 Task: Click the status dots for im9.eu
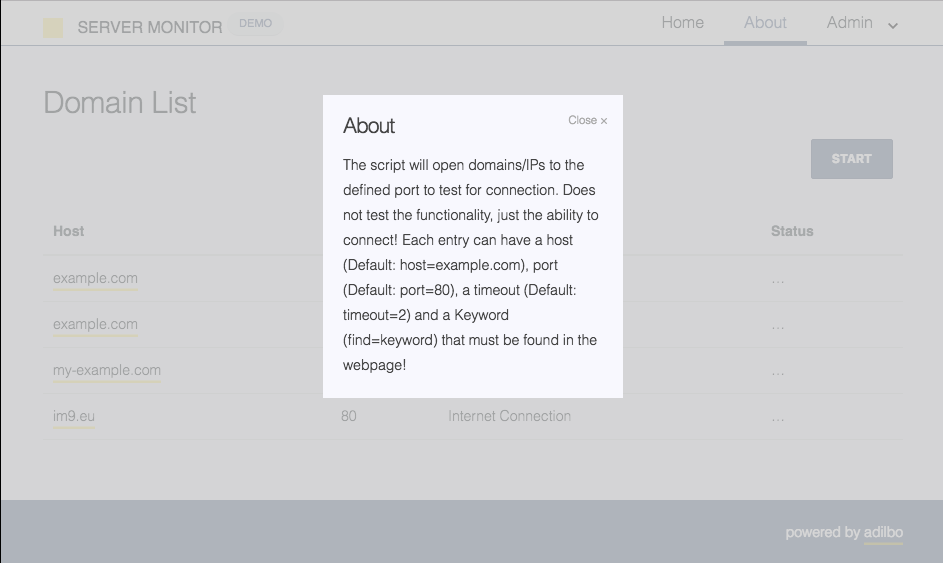tap(778, 417)
